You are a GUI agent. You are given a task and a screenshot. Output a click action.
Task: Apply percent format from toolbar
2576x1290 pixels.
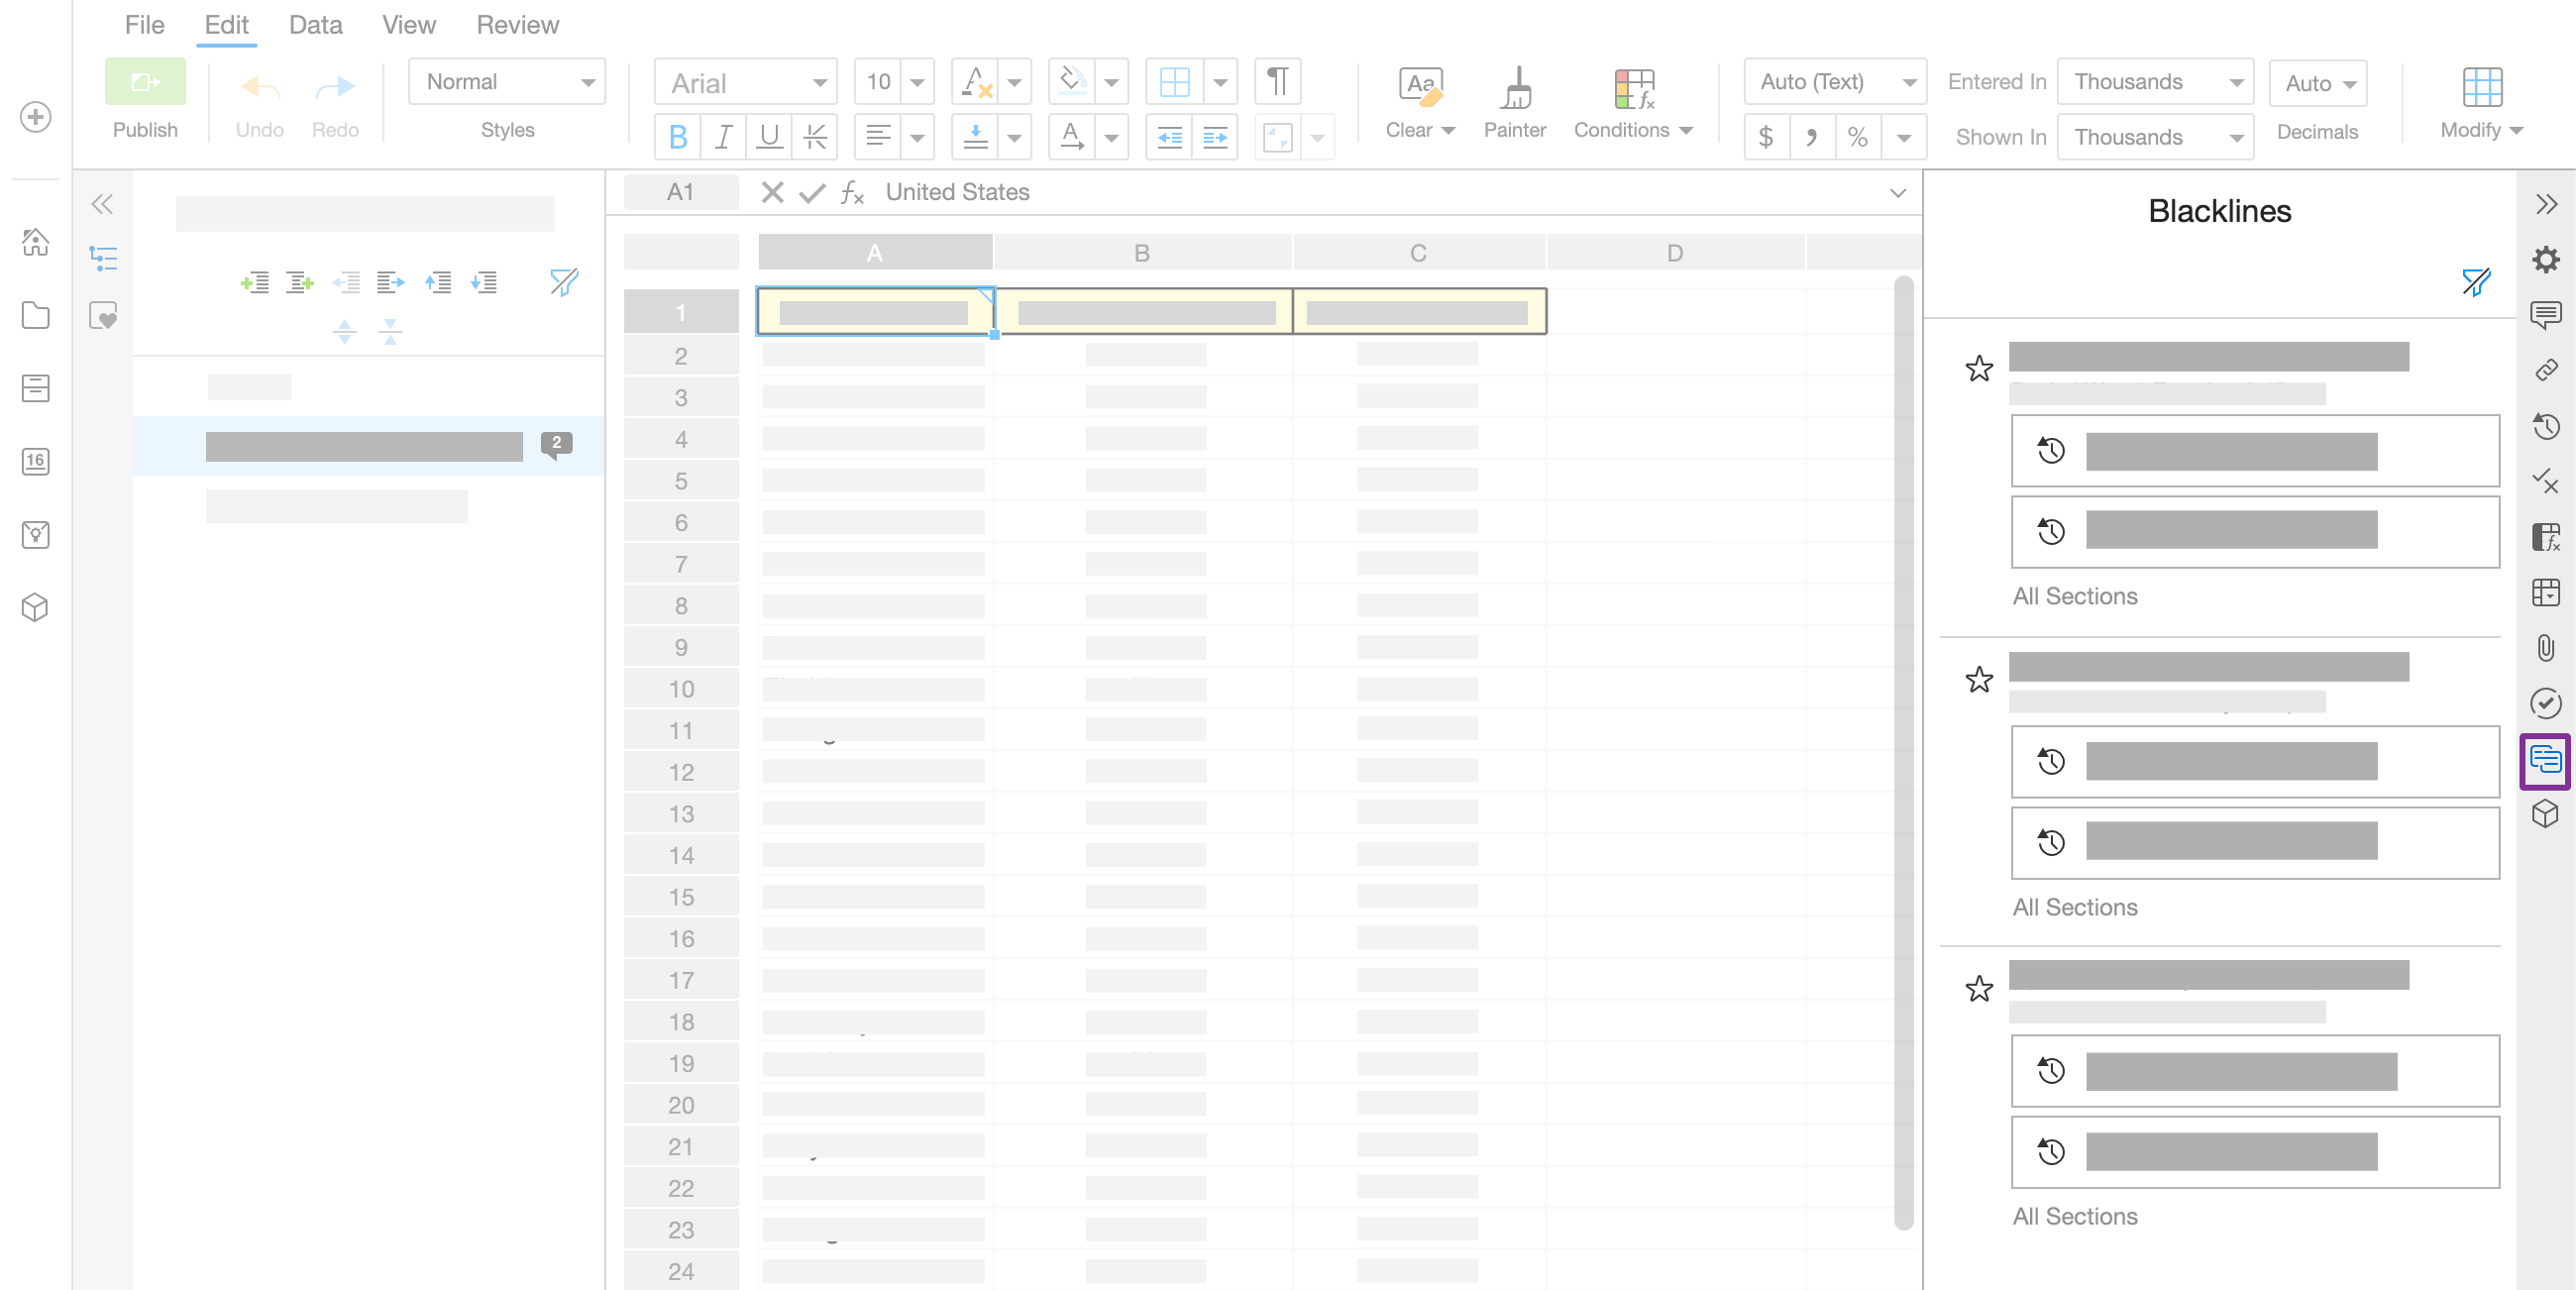[x=1858, y=136]
